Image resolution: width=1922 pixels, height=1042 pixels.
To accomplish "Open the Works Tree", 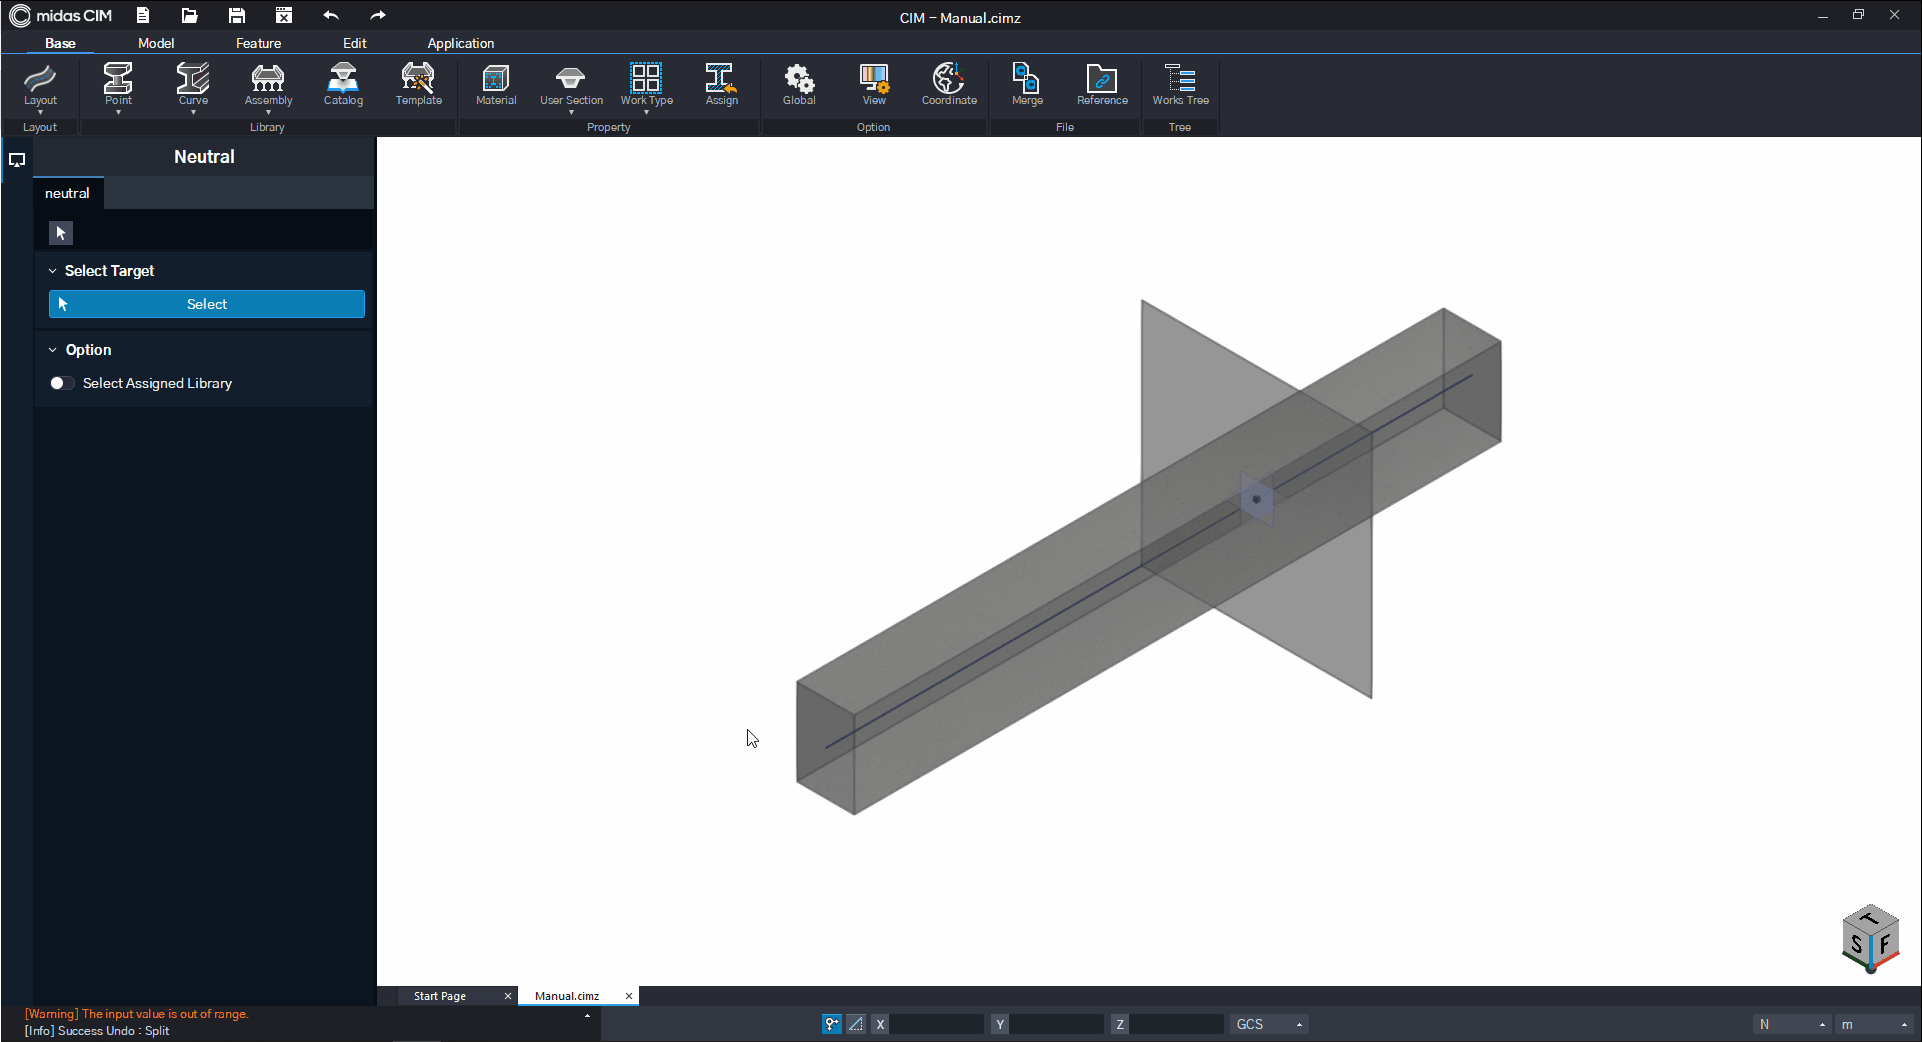I will (1180, 84).
